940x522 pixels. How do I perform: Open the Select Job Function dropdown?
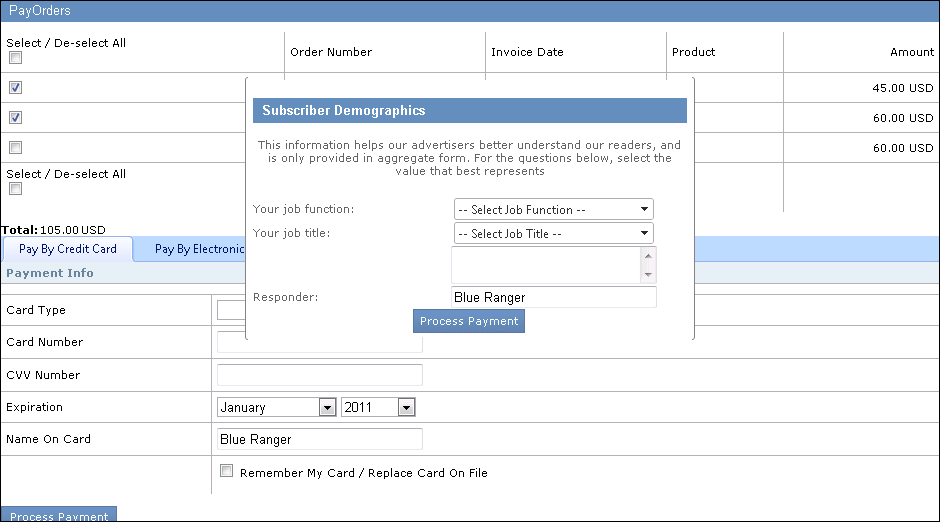[553, 210]
